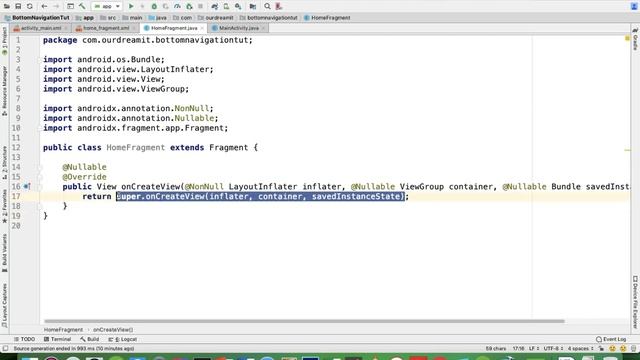Click the Sync/Reload from disk icon
The image size is (640, 360).
click(30, 7)
